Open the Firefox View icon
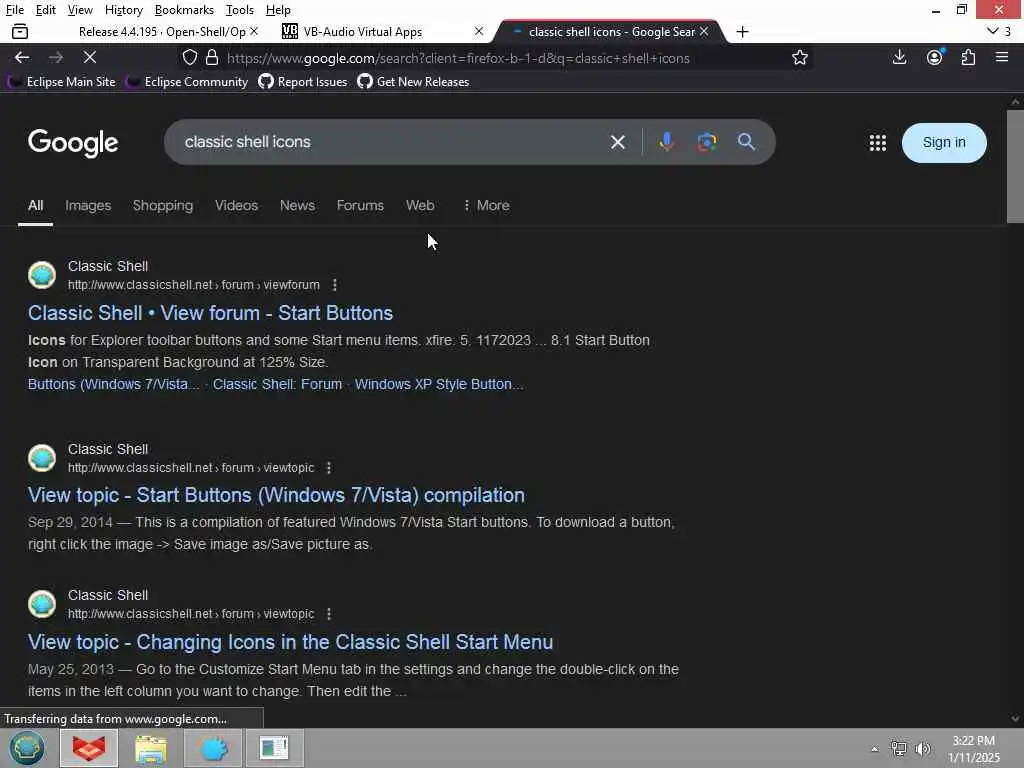Image resolution: width=1024 pixels, height=768 pixels. click(20, 31)
